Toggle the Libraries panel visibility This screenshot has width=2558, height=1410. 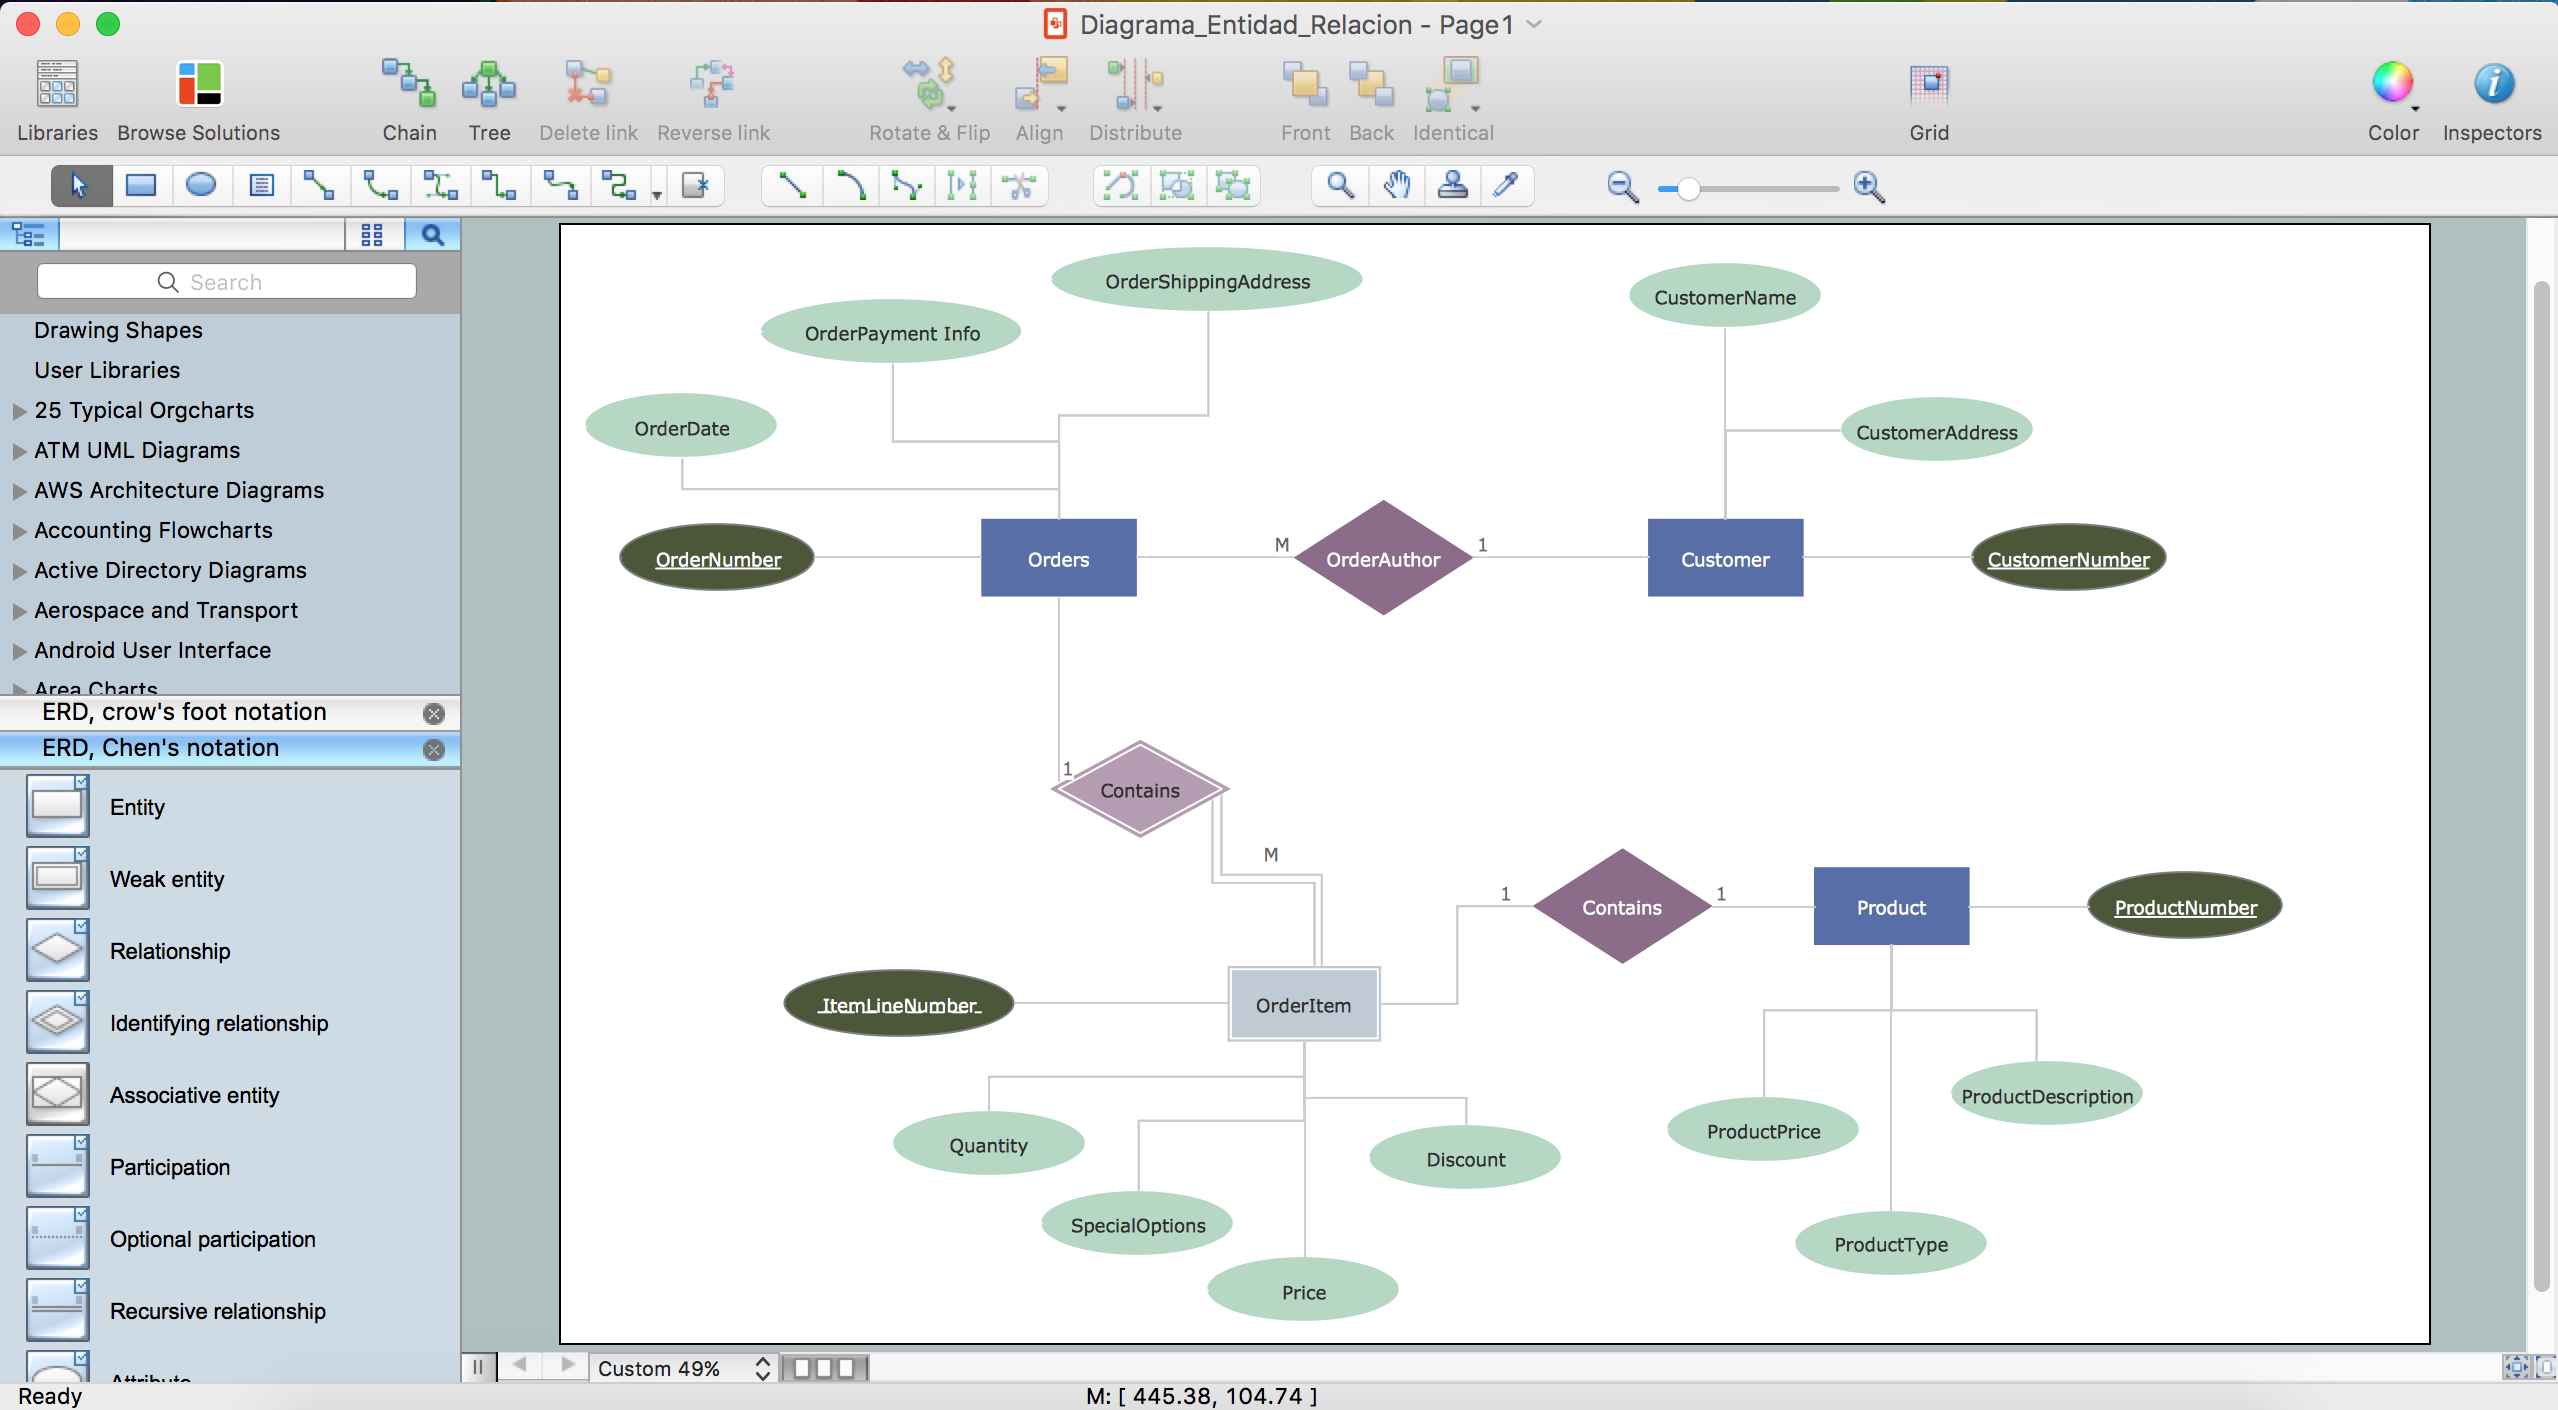pyautogui.click(x=56, y=97)
